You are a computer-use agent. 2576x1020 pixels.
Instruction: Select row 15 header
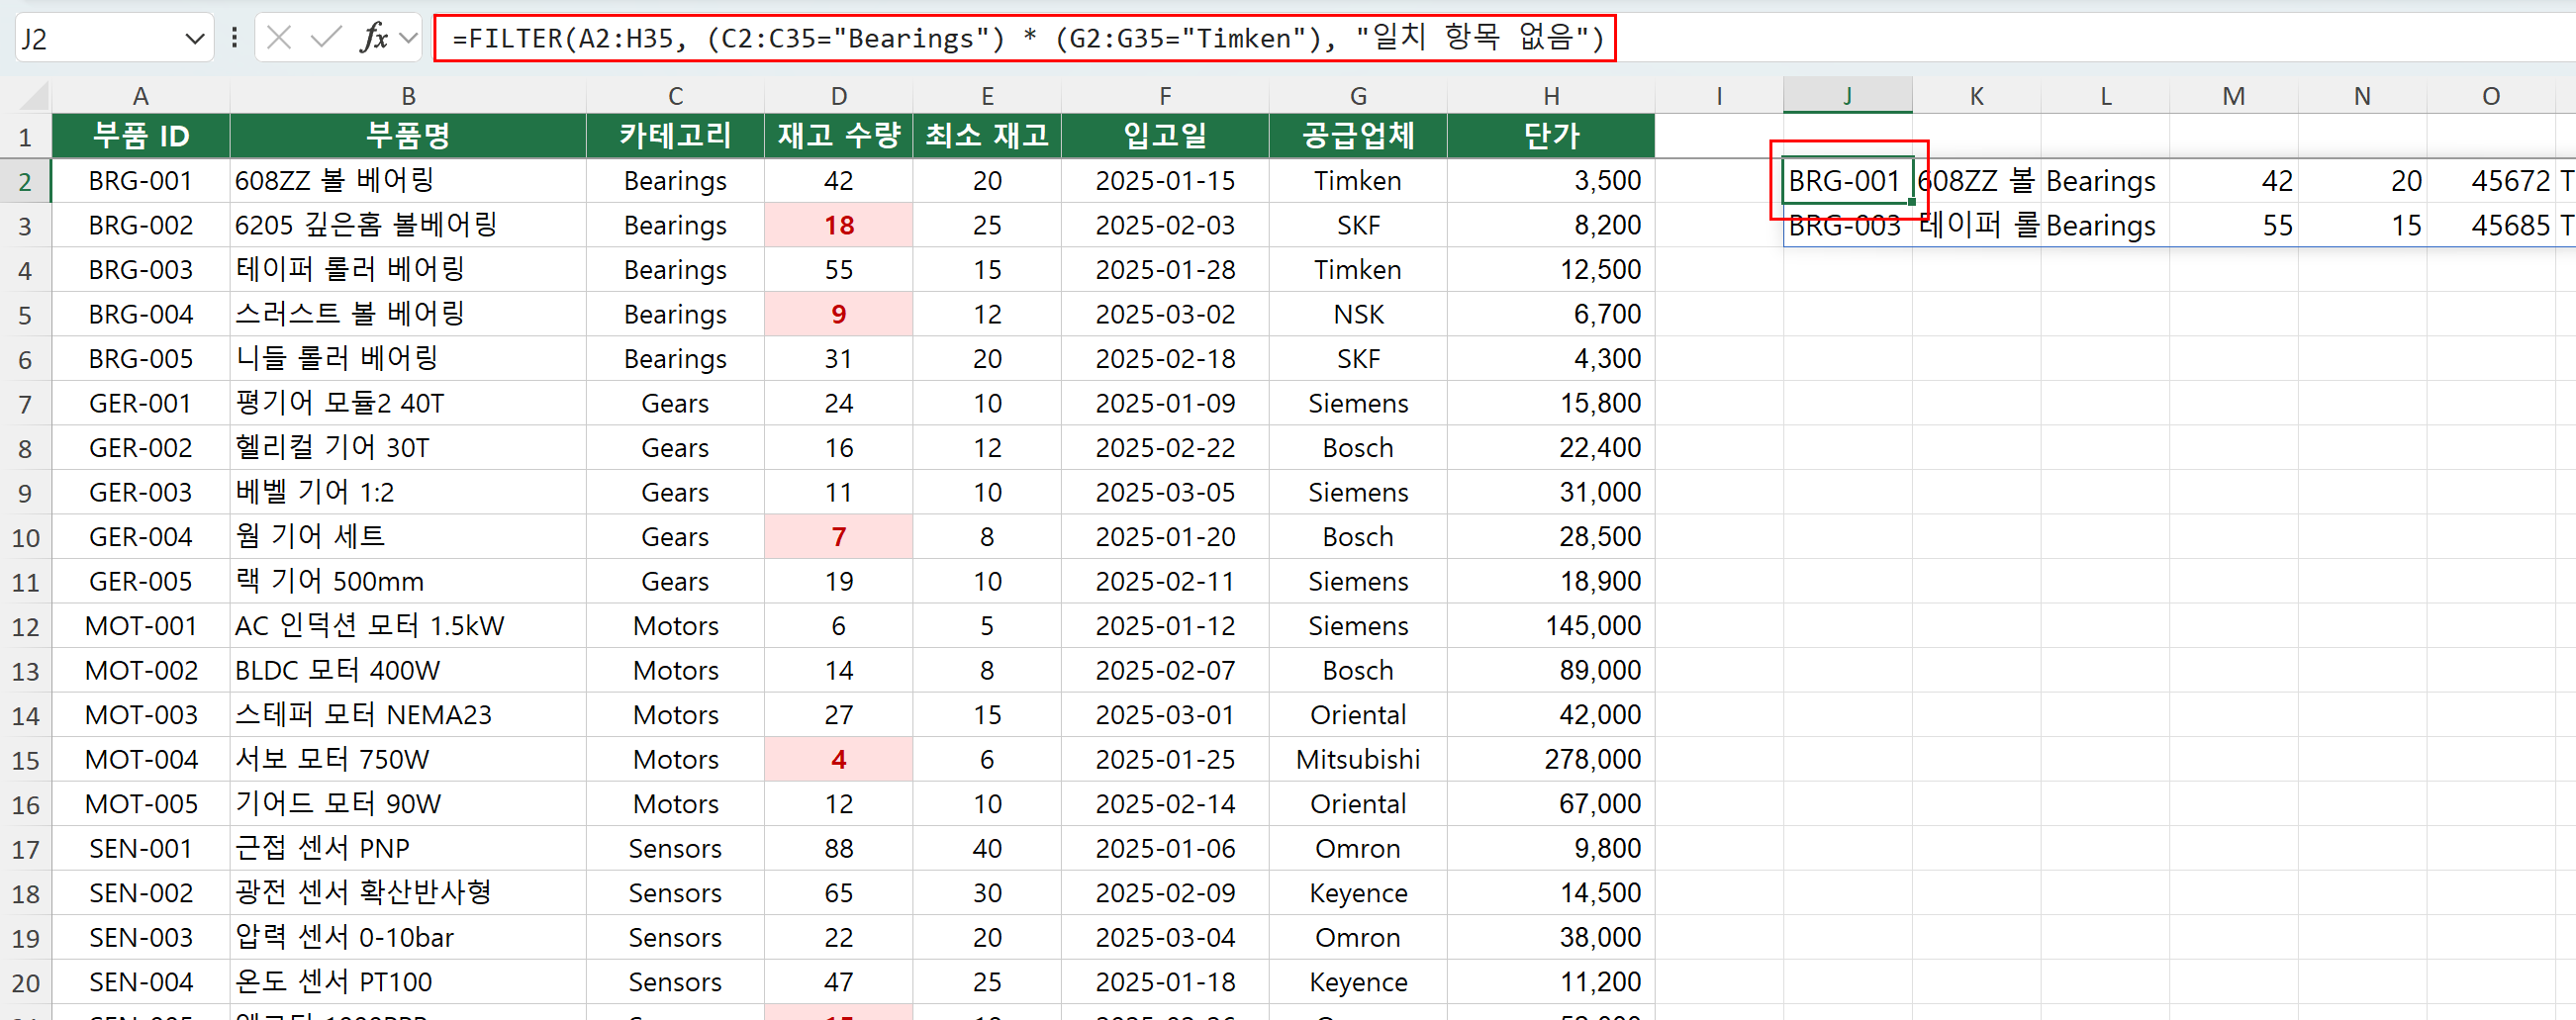pos(25,760)
